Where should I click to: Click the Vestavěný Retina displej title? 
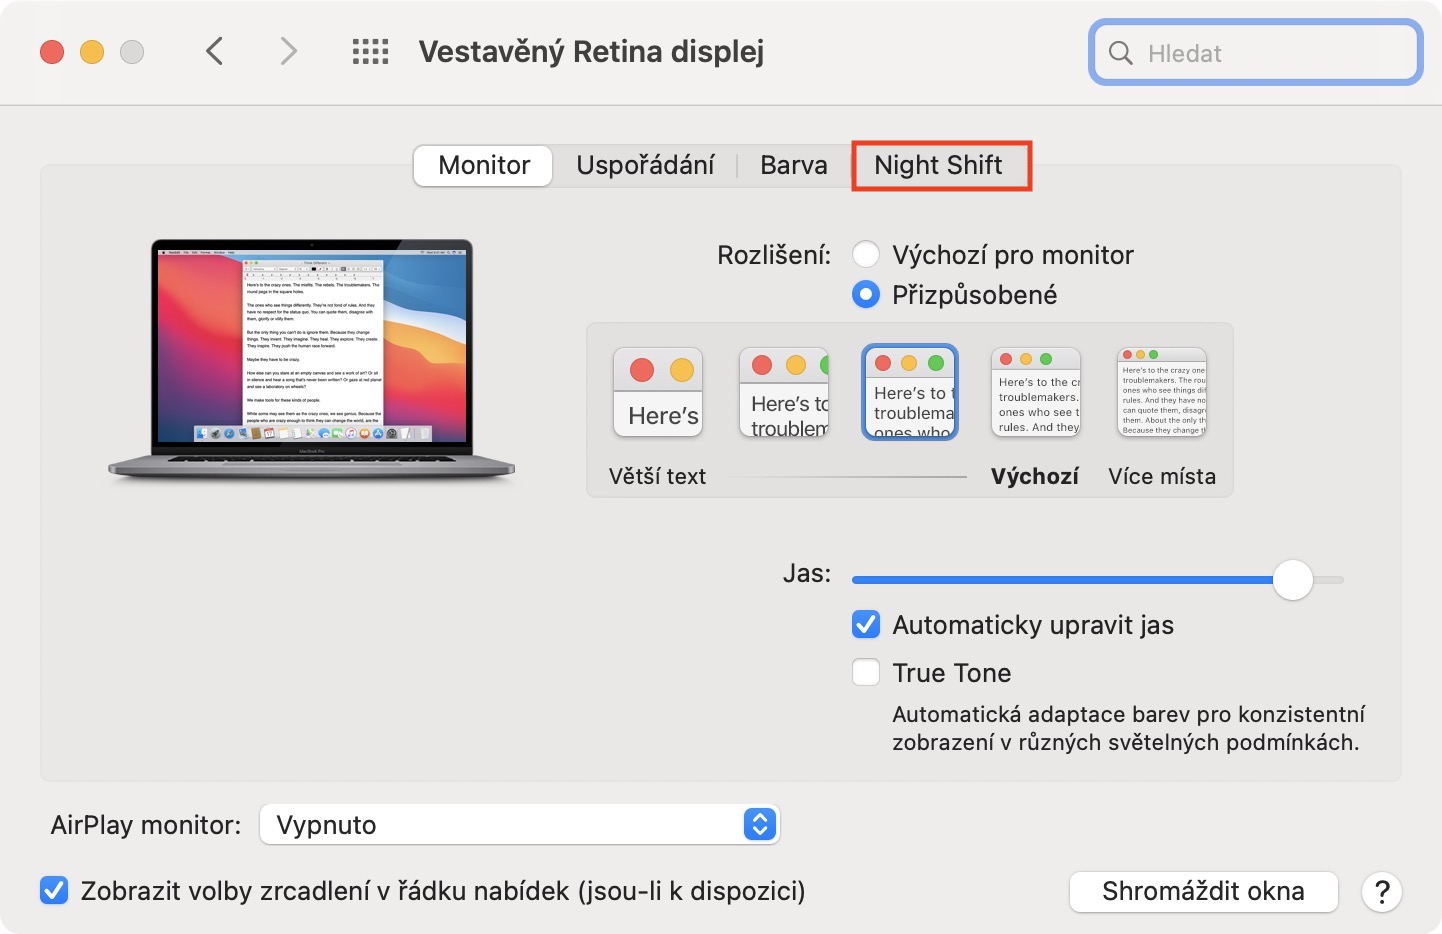591,52
